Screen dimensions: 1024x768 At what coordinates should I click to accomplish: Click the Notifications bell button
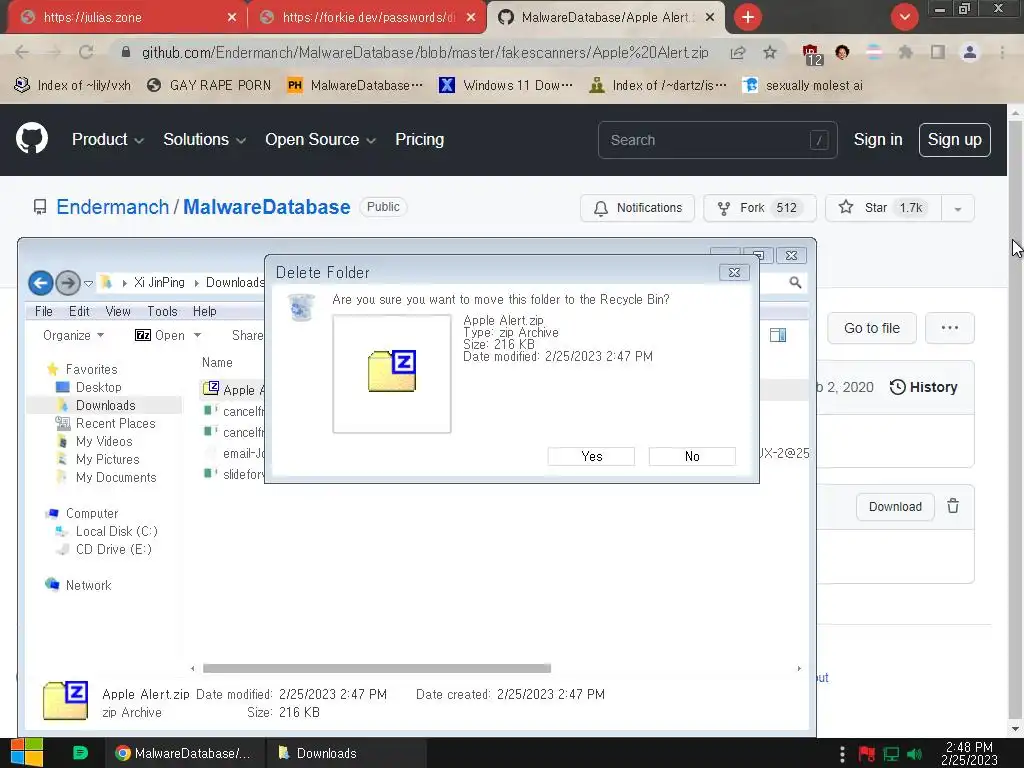pos(637,208)
